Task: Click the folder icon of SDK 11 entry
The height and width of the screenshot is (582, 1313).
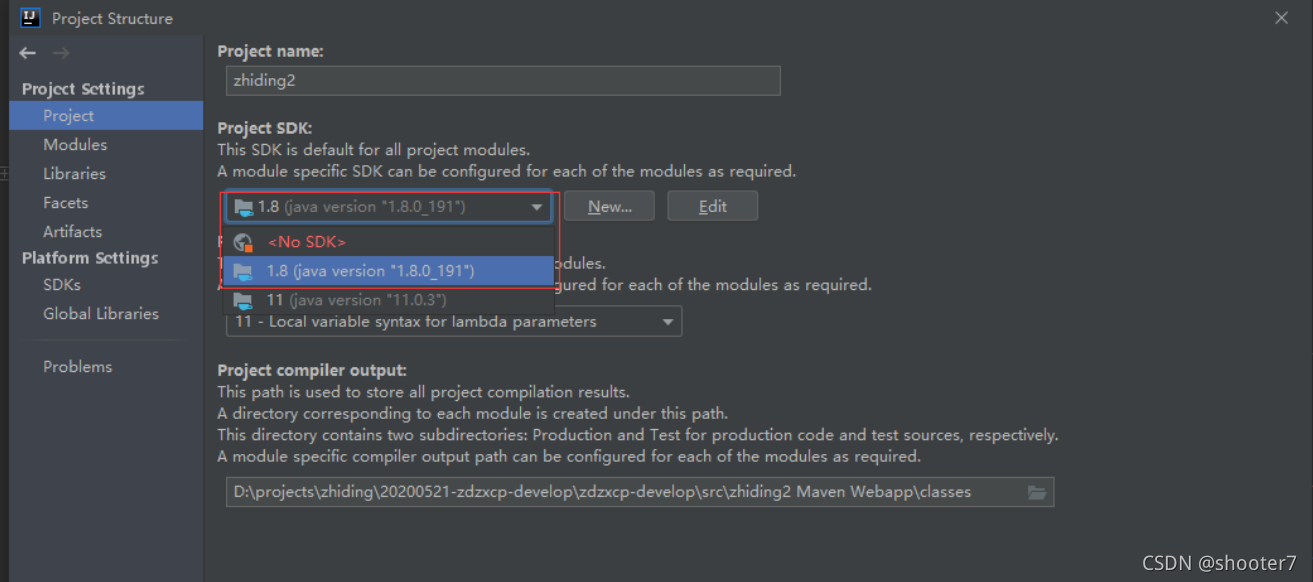Action: [x=243, y=300]
